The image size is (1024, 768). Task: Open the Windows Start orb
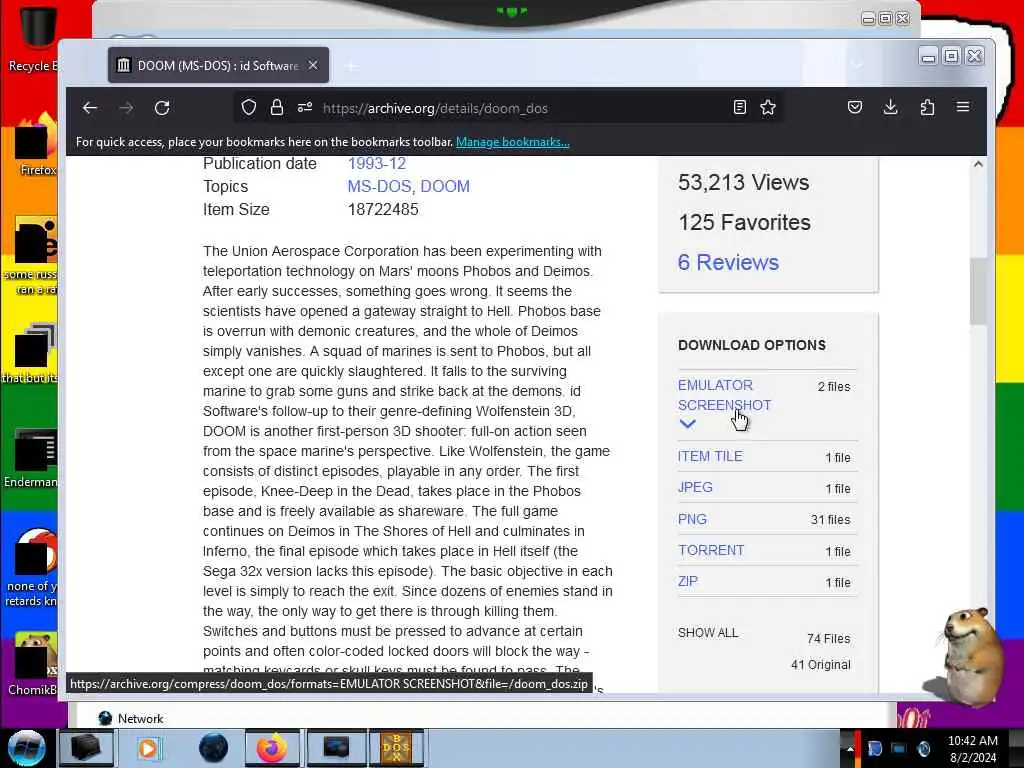tap(26, 748)
